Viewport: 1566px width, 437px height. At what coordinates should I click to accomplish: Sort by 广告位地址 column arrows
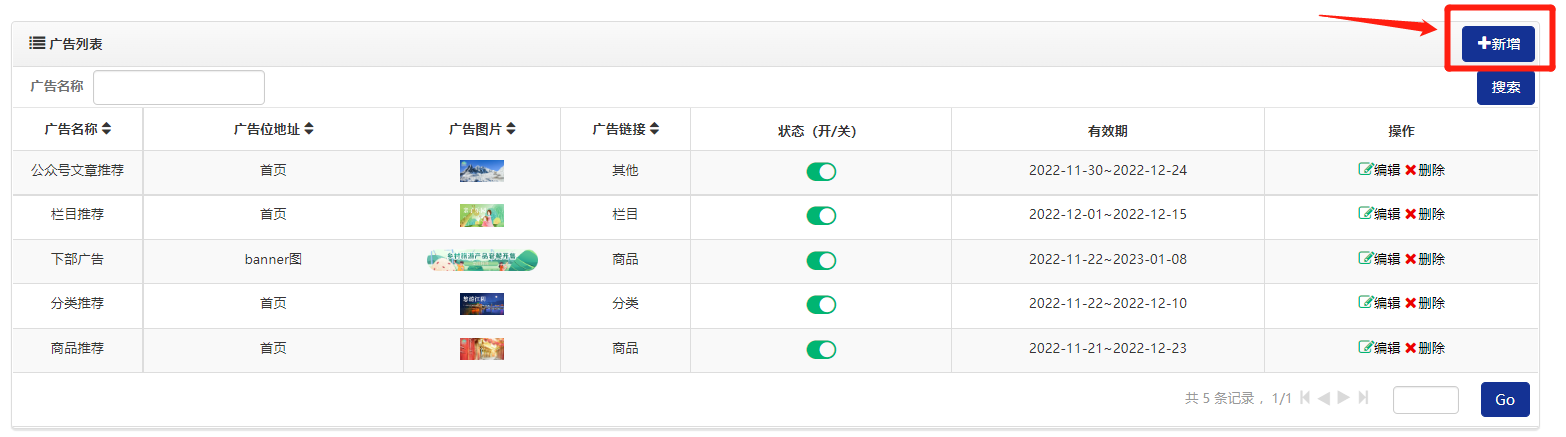pyautogui.click(x=309, y=129)
